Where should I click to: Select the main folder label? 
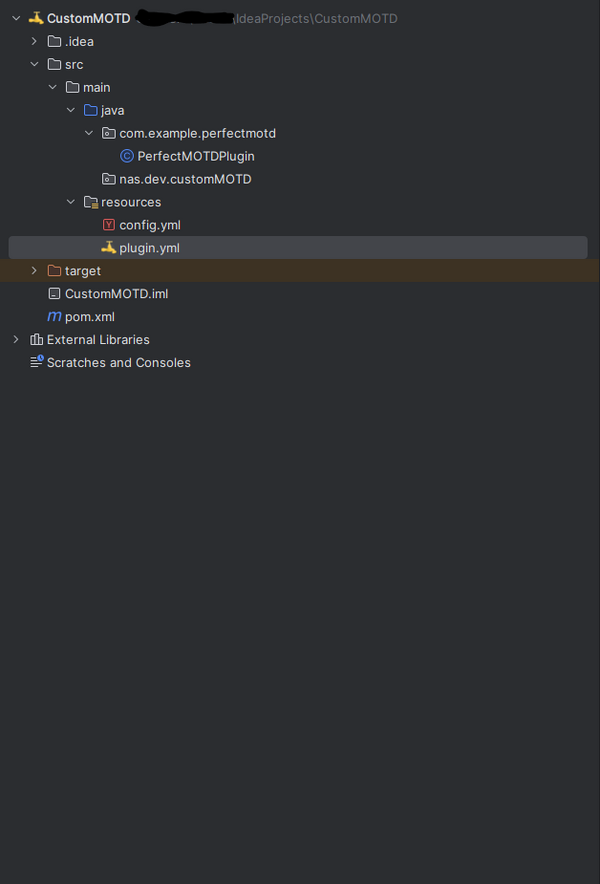coord(96,88)
